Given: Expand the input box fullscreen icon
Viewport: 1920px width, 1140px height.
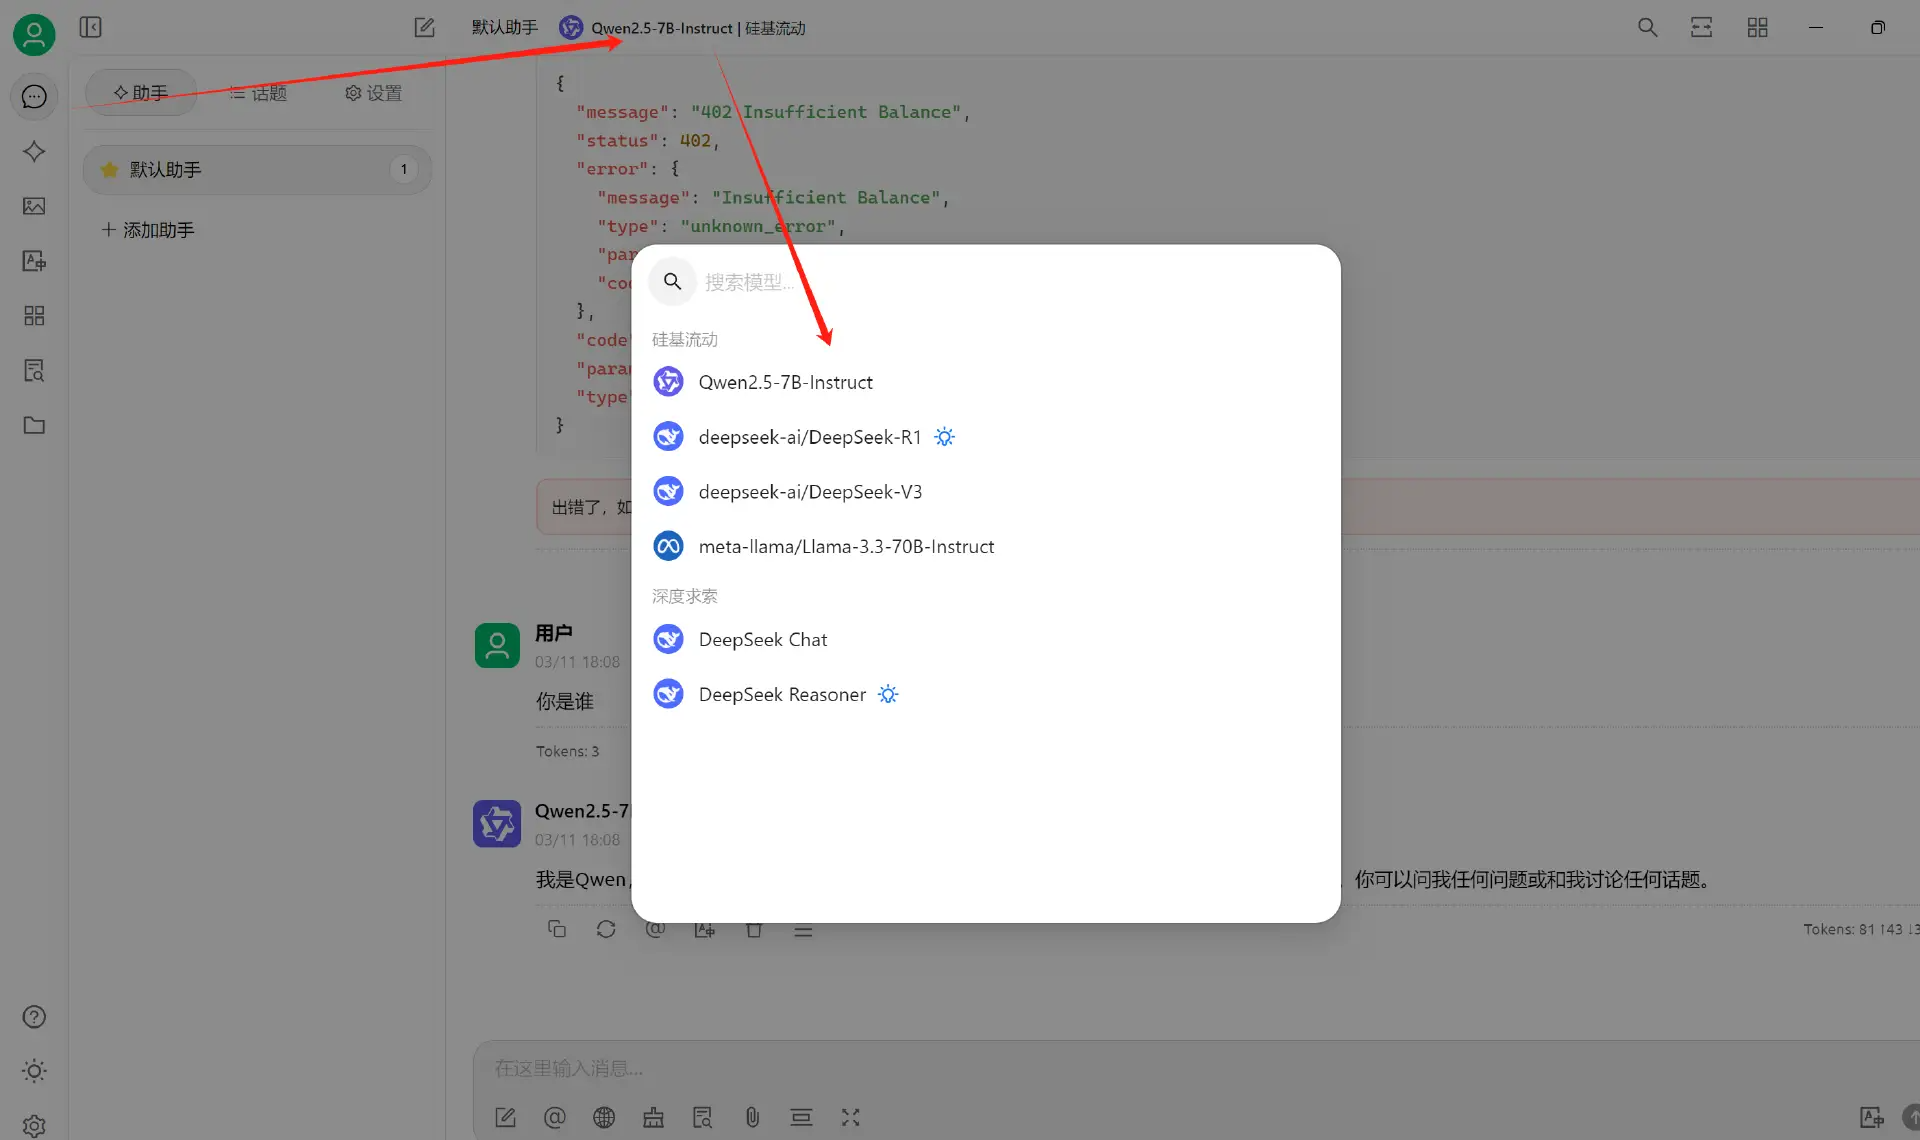Looking at the screenshot, I should tap(850, 1117).
